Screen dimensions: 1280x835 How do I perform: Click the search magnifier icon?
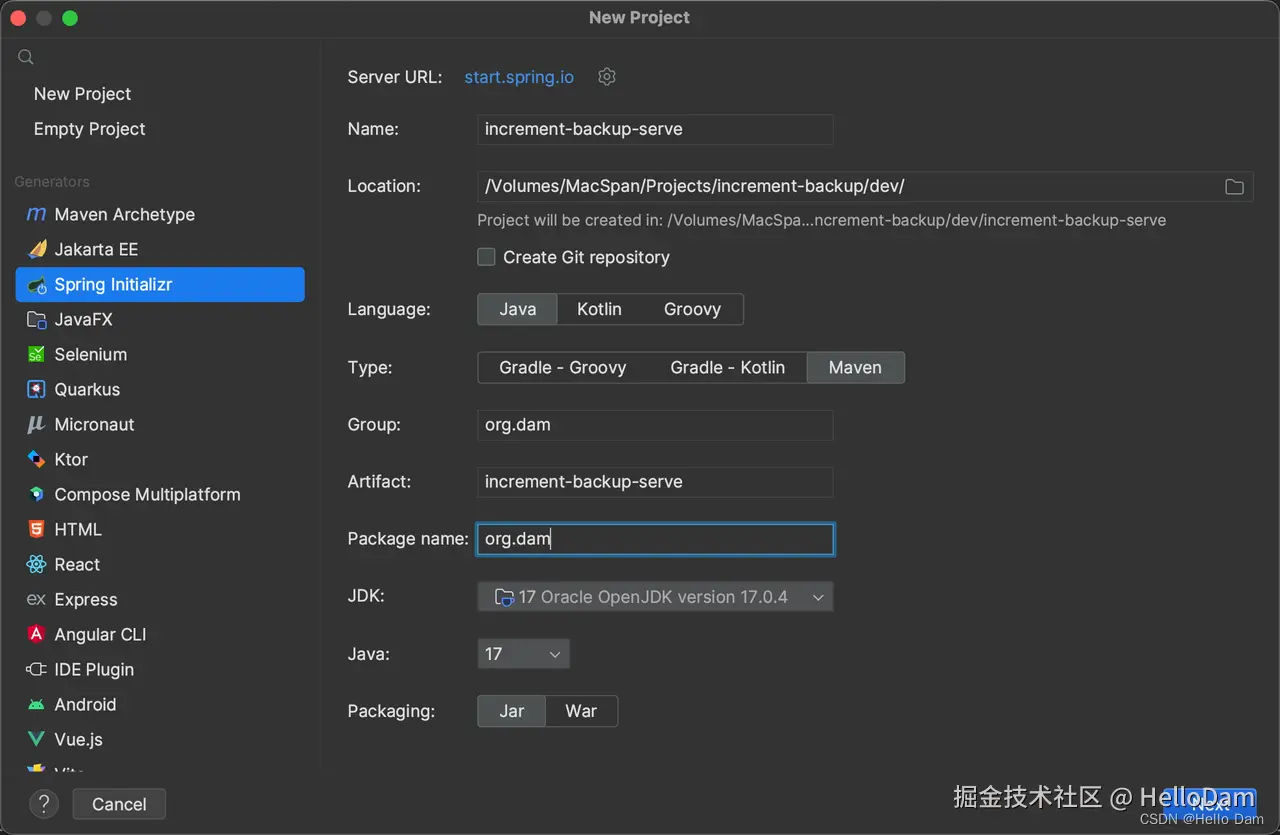tap(26, 57)
